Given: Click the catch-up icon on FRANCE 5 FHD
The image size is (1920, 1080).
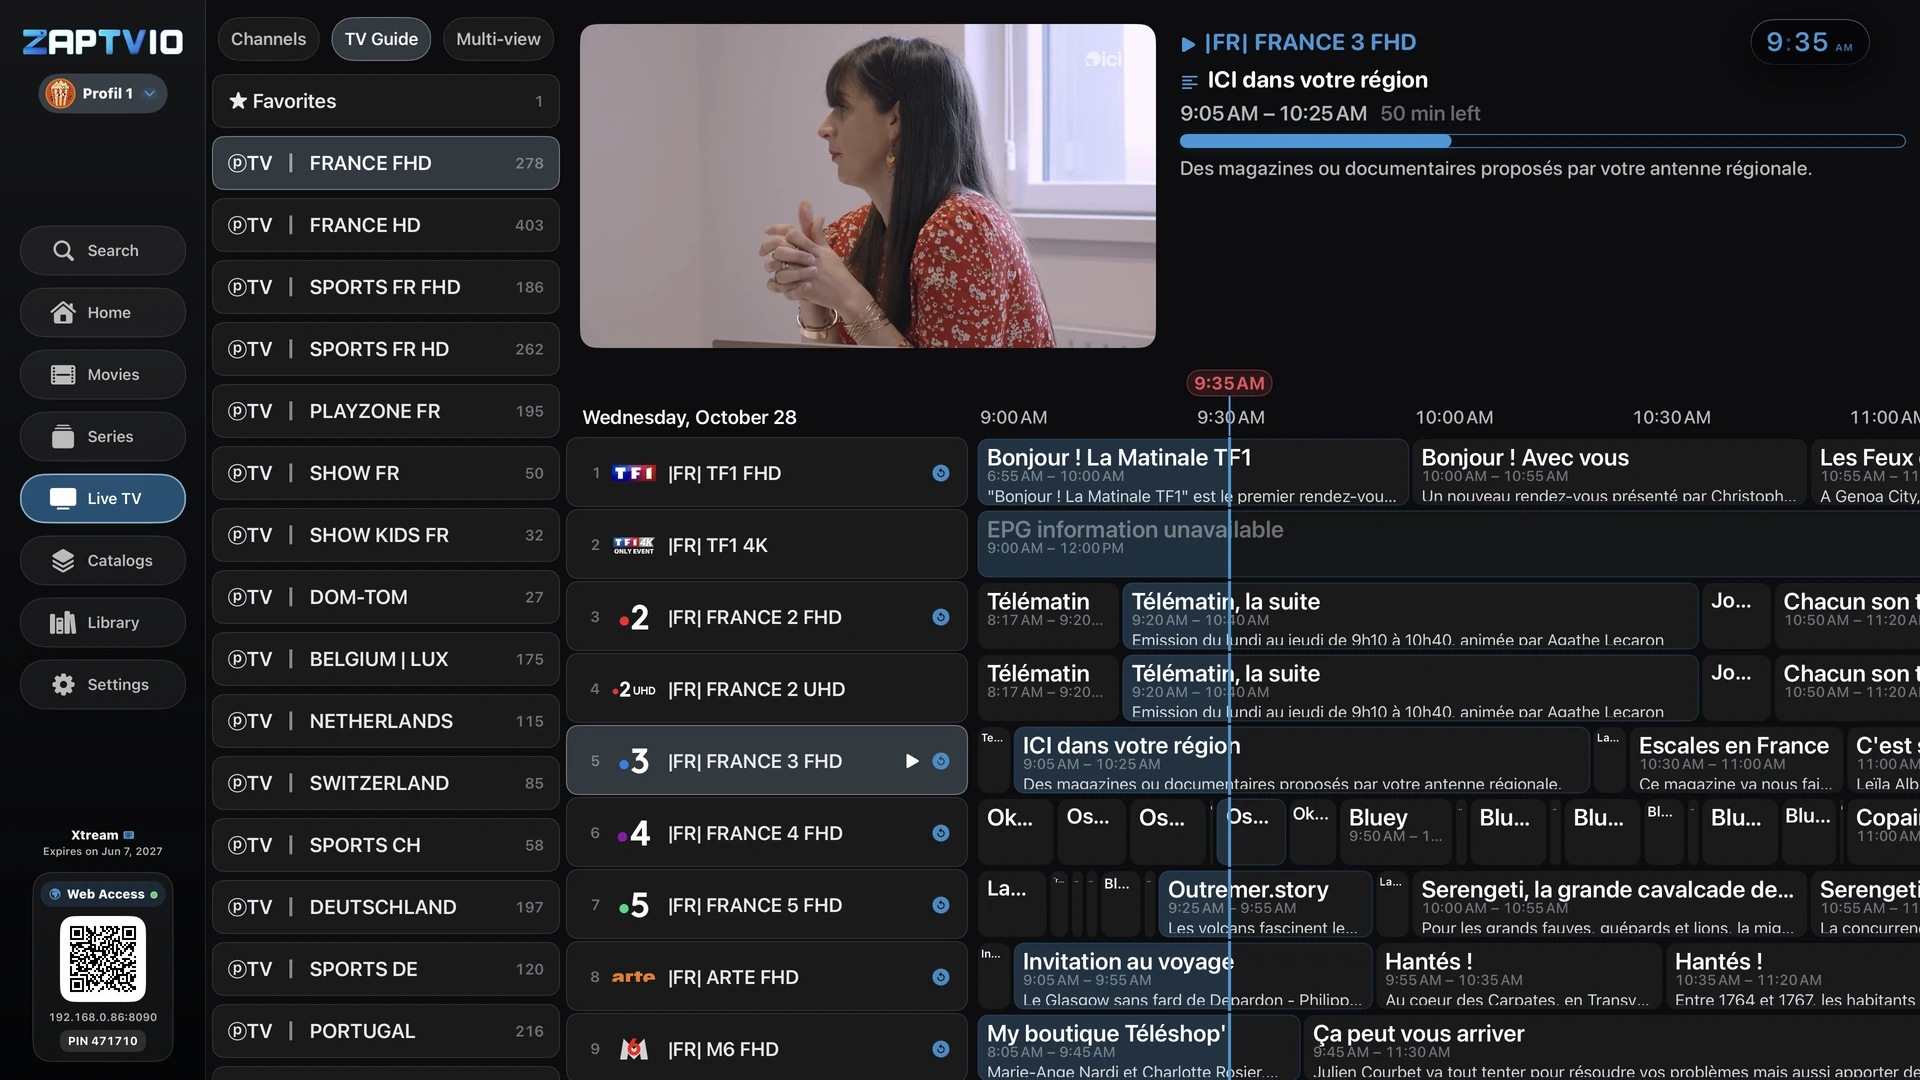Looking at the screenshot, I should point(941,905).
